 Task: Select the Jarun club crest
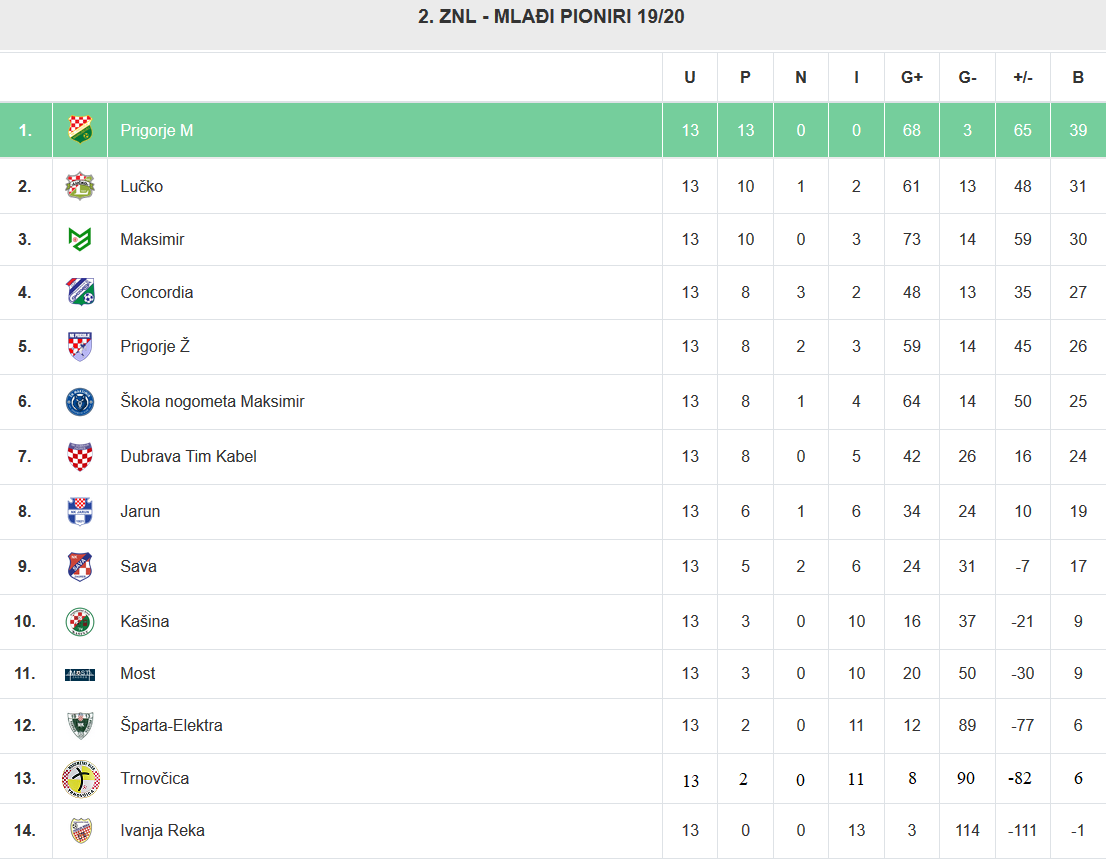[80, 511]
